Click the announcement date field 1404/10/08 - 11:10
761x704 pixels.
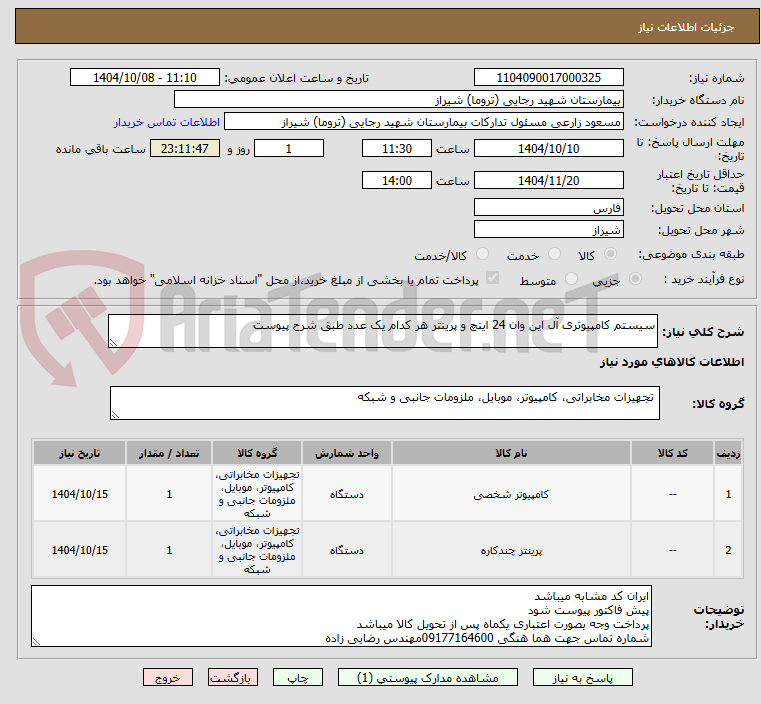(x=145, y=78)
